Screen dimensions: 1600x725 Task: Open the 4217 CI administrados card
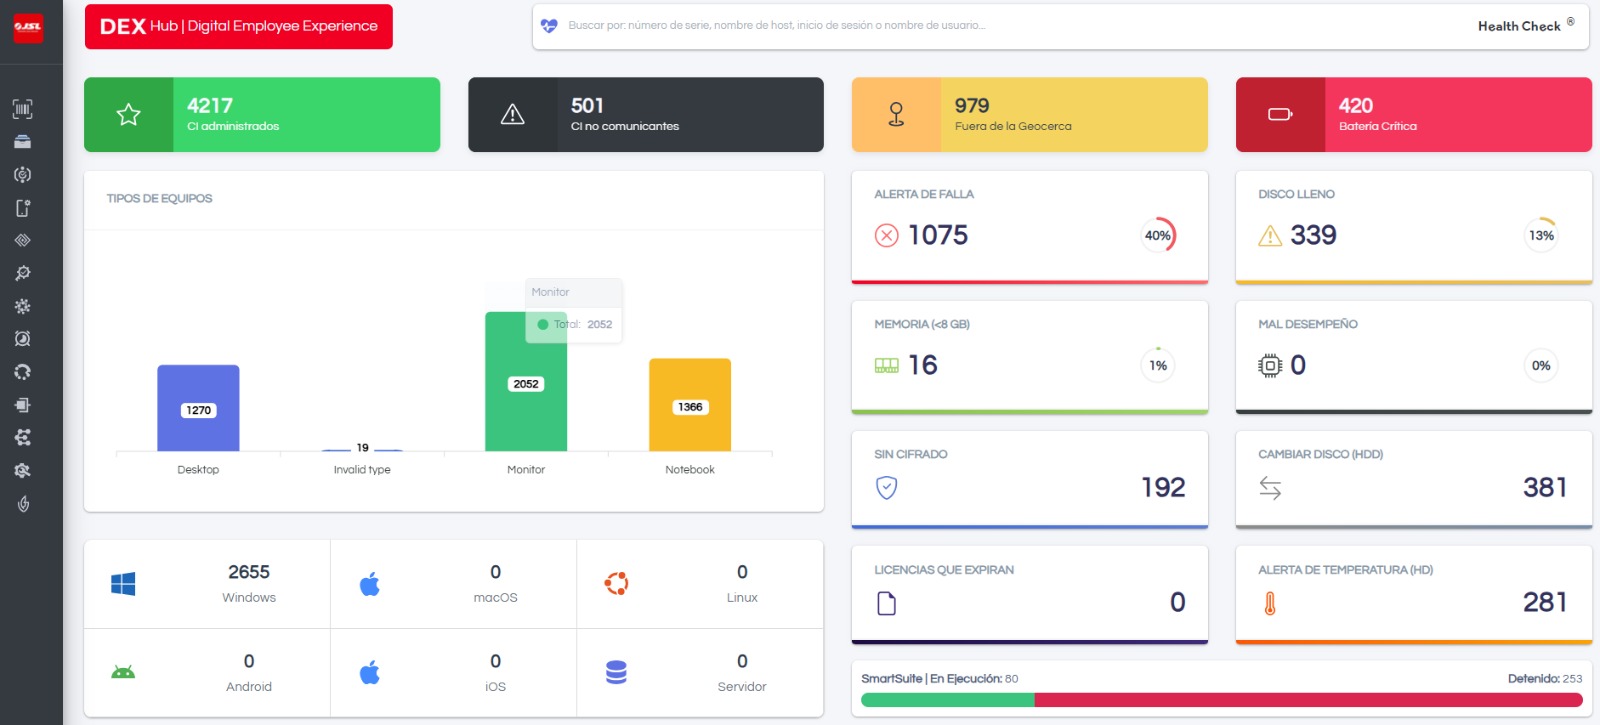point(262,115)
